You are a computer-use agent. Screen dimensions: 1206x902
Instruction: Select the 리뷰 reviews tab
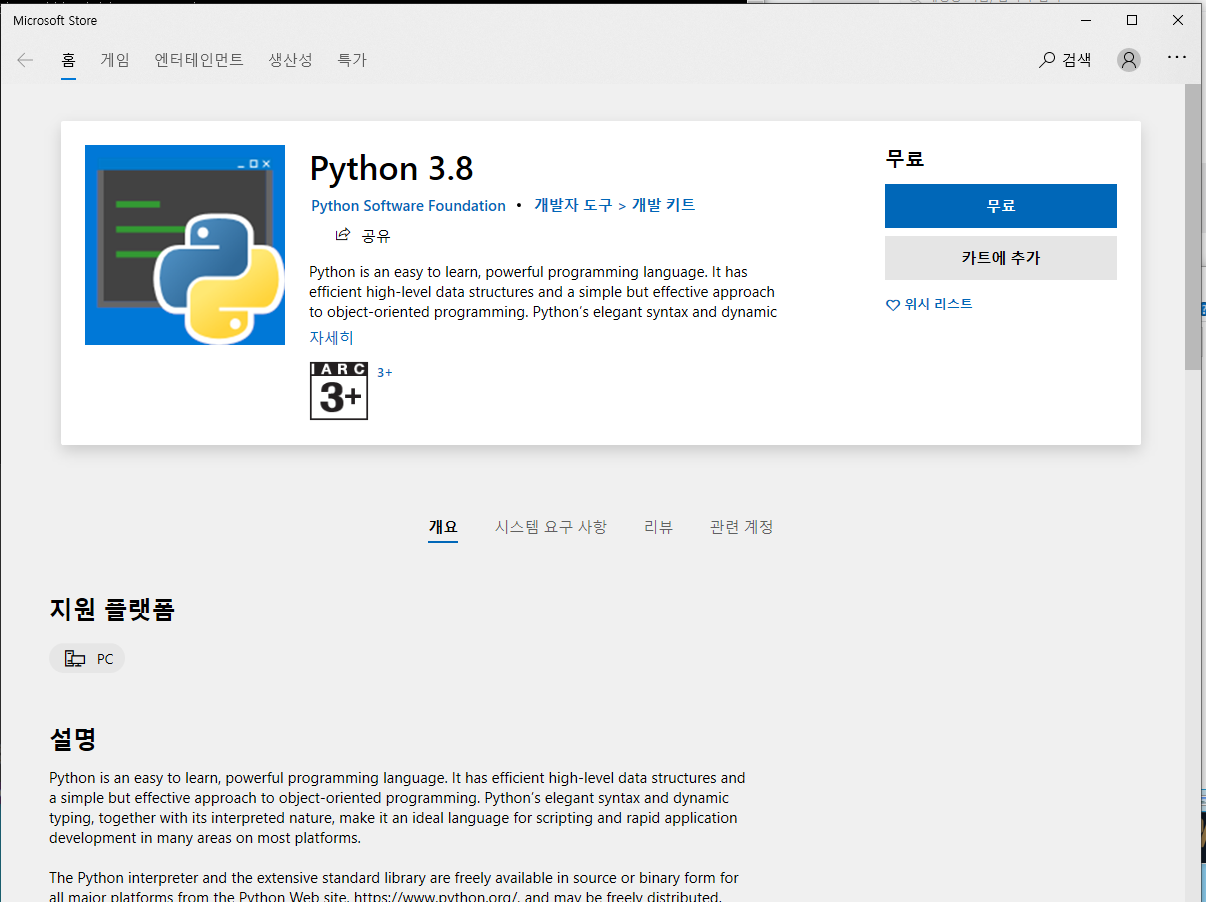[x=658, y=527]
